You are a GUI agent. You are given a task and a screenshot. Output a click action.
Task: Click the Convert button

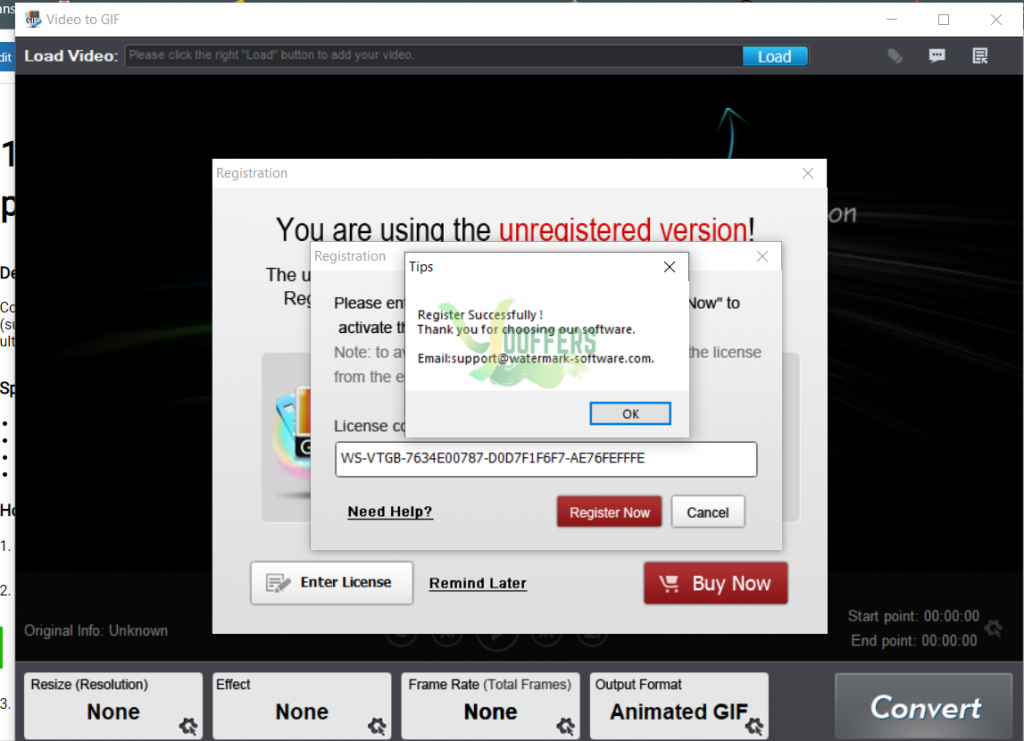click(x=924, y=707)
